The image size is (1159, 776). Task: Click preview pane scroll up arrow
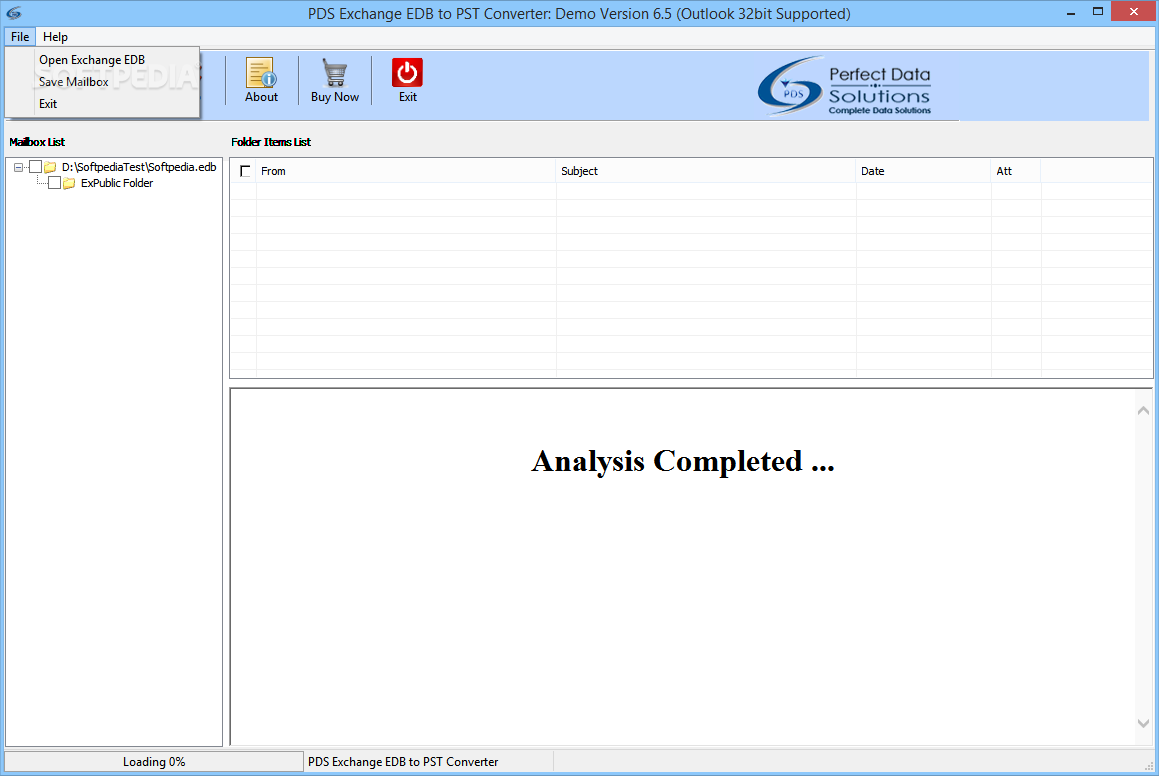1143,410
